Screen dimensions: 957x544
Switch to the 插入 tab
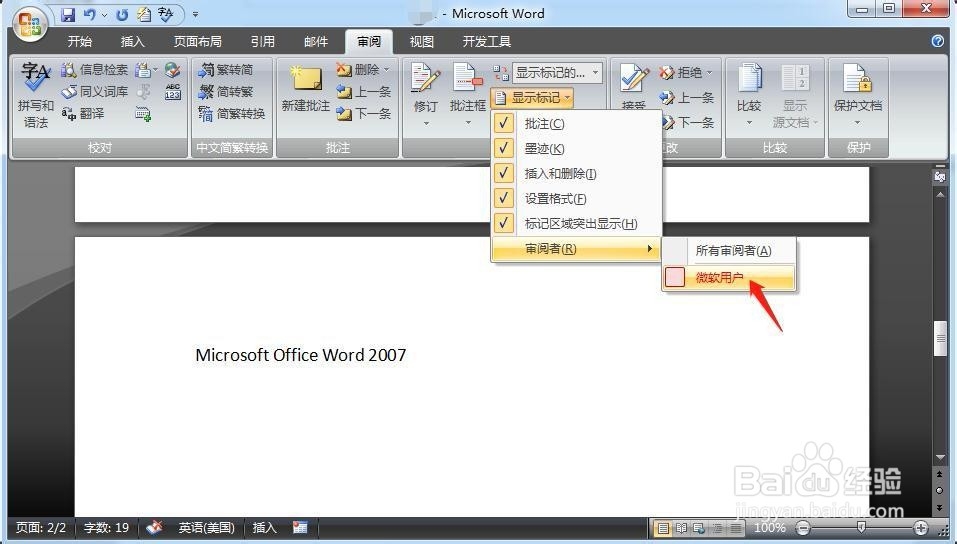click(x=132, y=42)
